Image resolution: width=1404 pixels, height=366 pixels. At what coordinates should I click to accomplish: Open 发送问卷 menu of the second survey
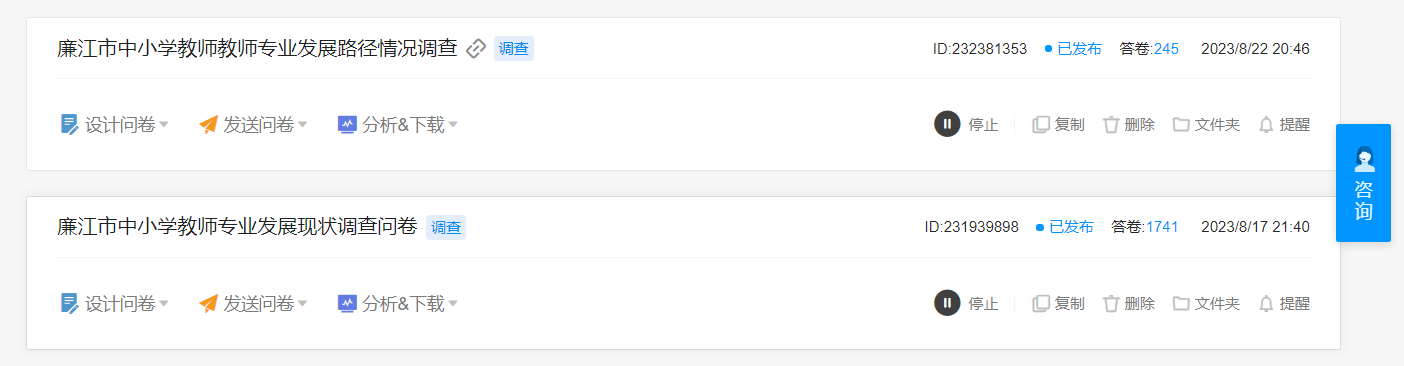pyautogui.click(x=253, y=303)
